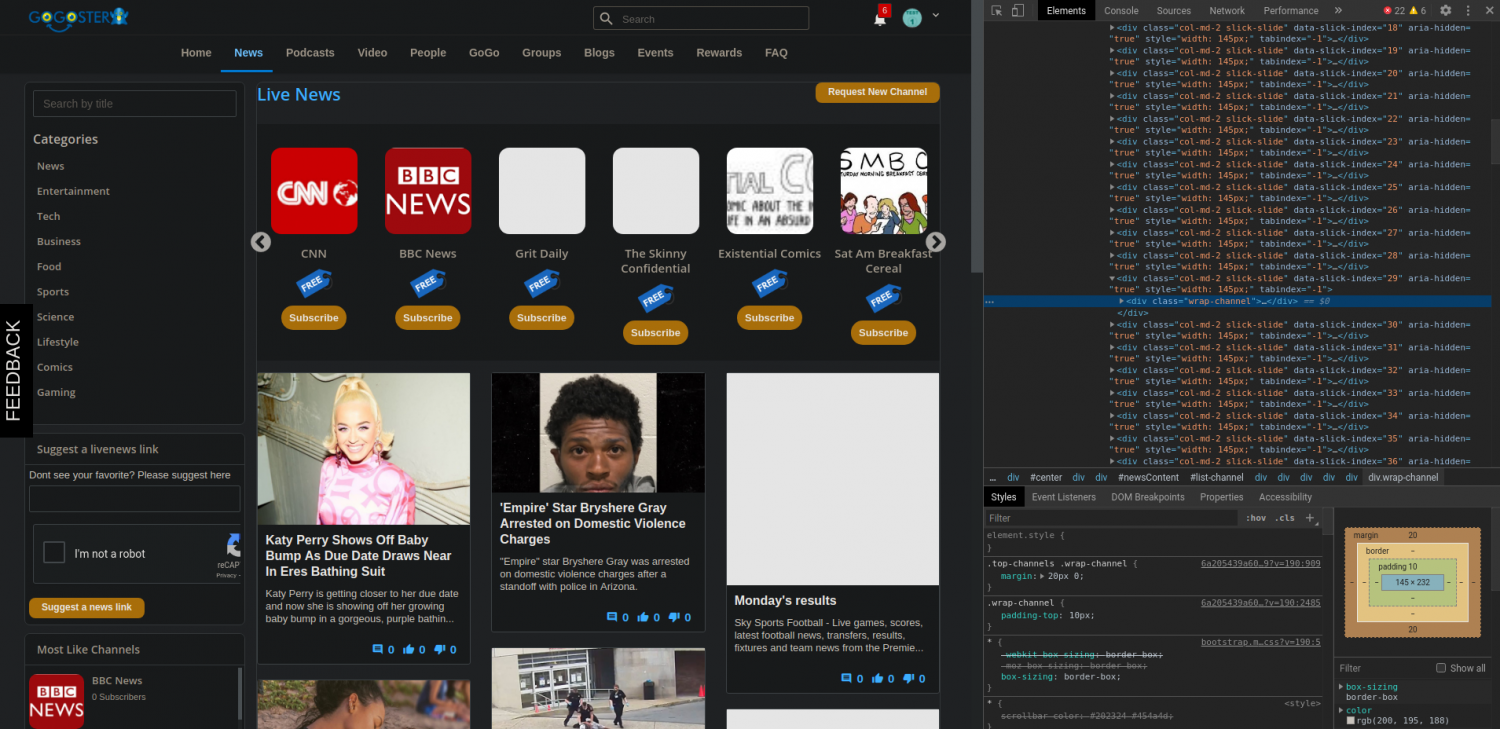Switch to the Console tab in DevTools
This screenshot has width=1500, height=729.
tap(1121, 11)
